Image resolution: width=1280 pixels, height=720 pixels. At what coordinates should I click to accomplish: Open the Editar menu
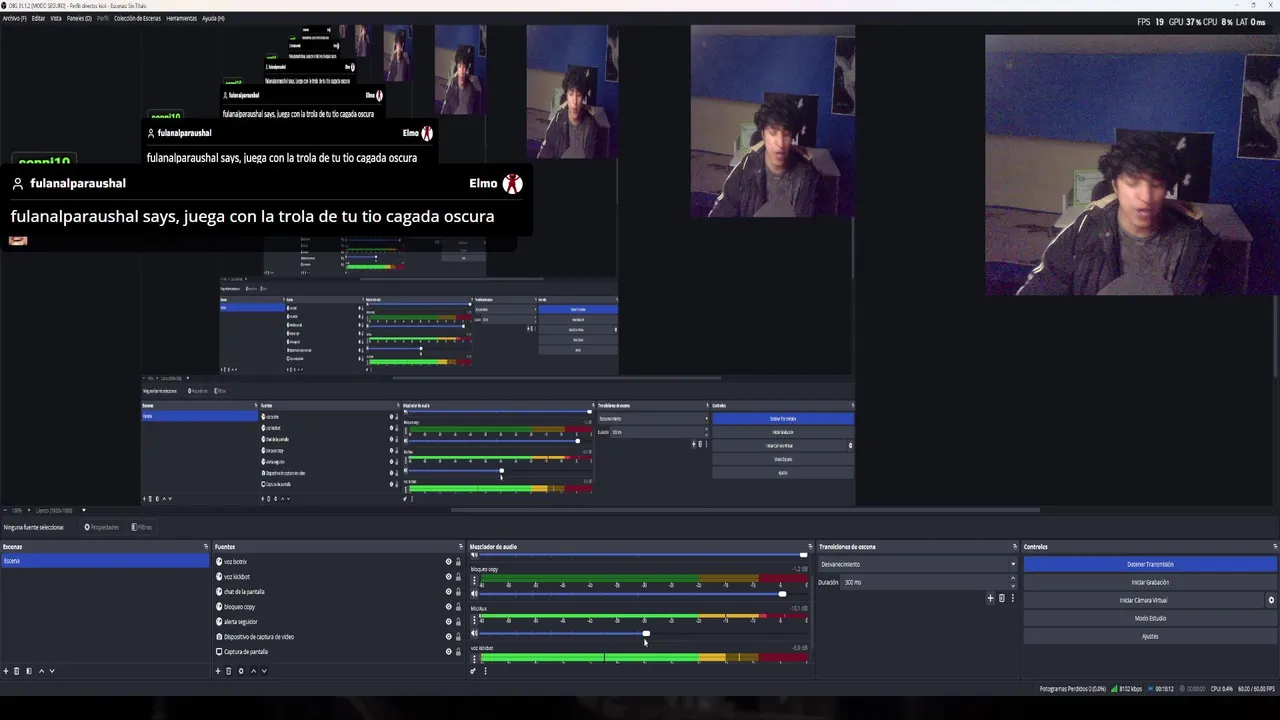[38, 18]
